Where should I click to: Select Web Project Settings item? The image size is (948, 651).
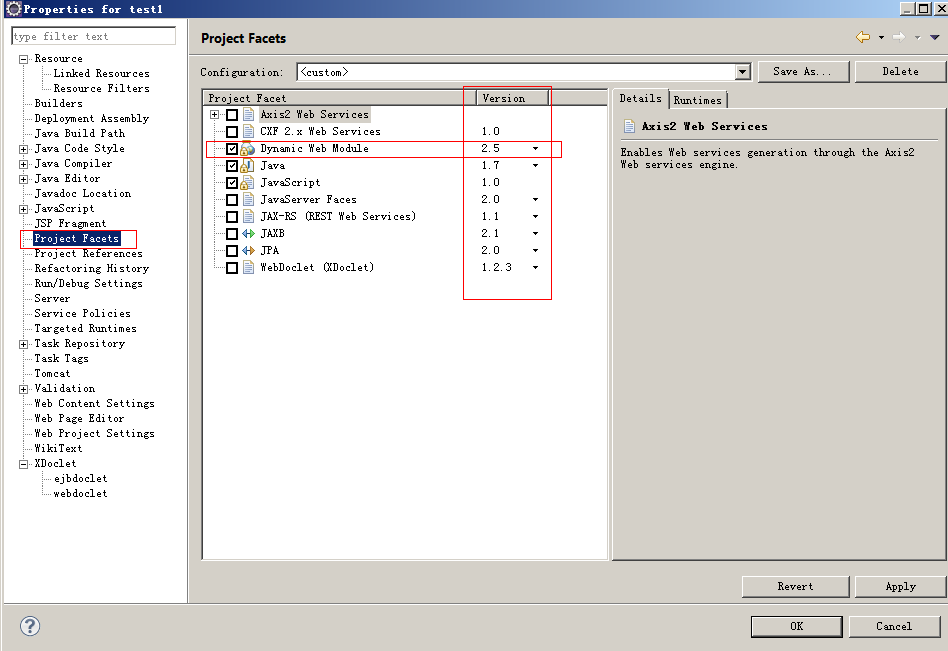pos(94,434)
